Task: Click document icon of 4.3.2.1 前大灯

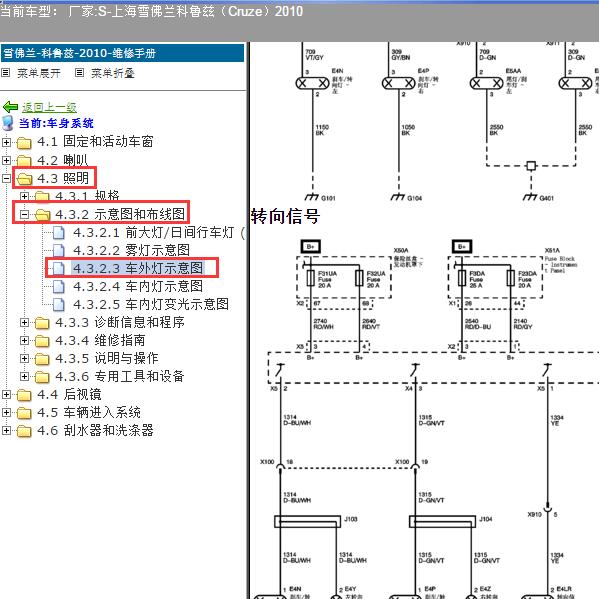Action: (x=58, y=232)
